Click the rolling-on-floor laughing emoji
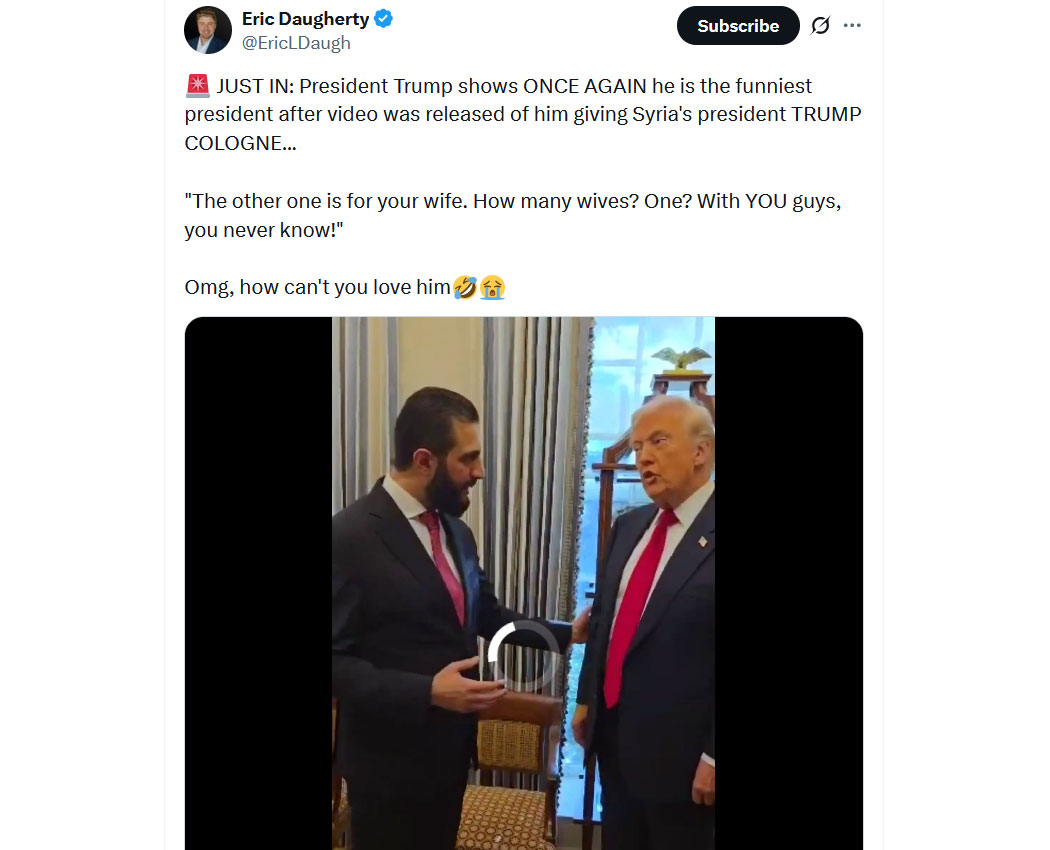 coord(465,287)
